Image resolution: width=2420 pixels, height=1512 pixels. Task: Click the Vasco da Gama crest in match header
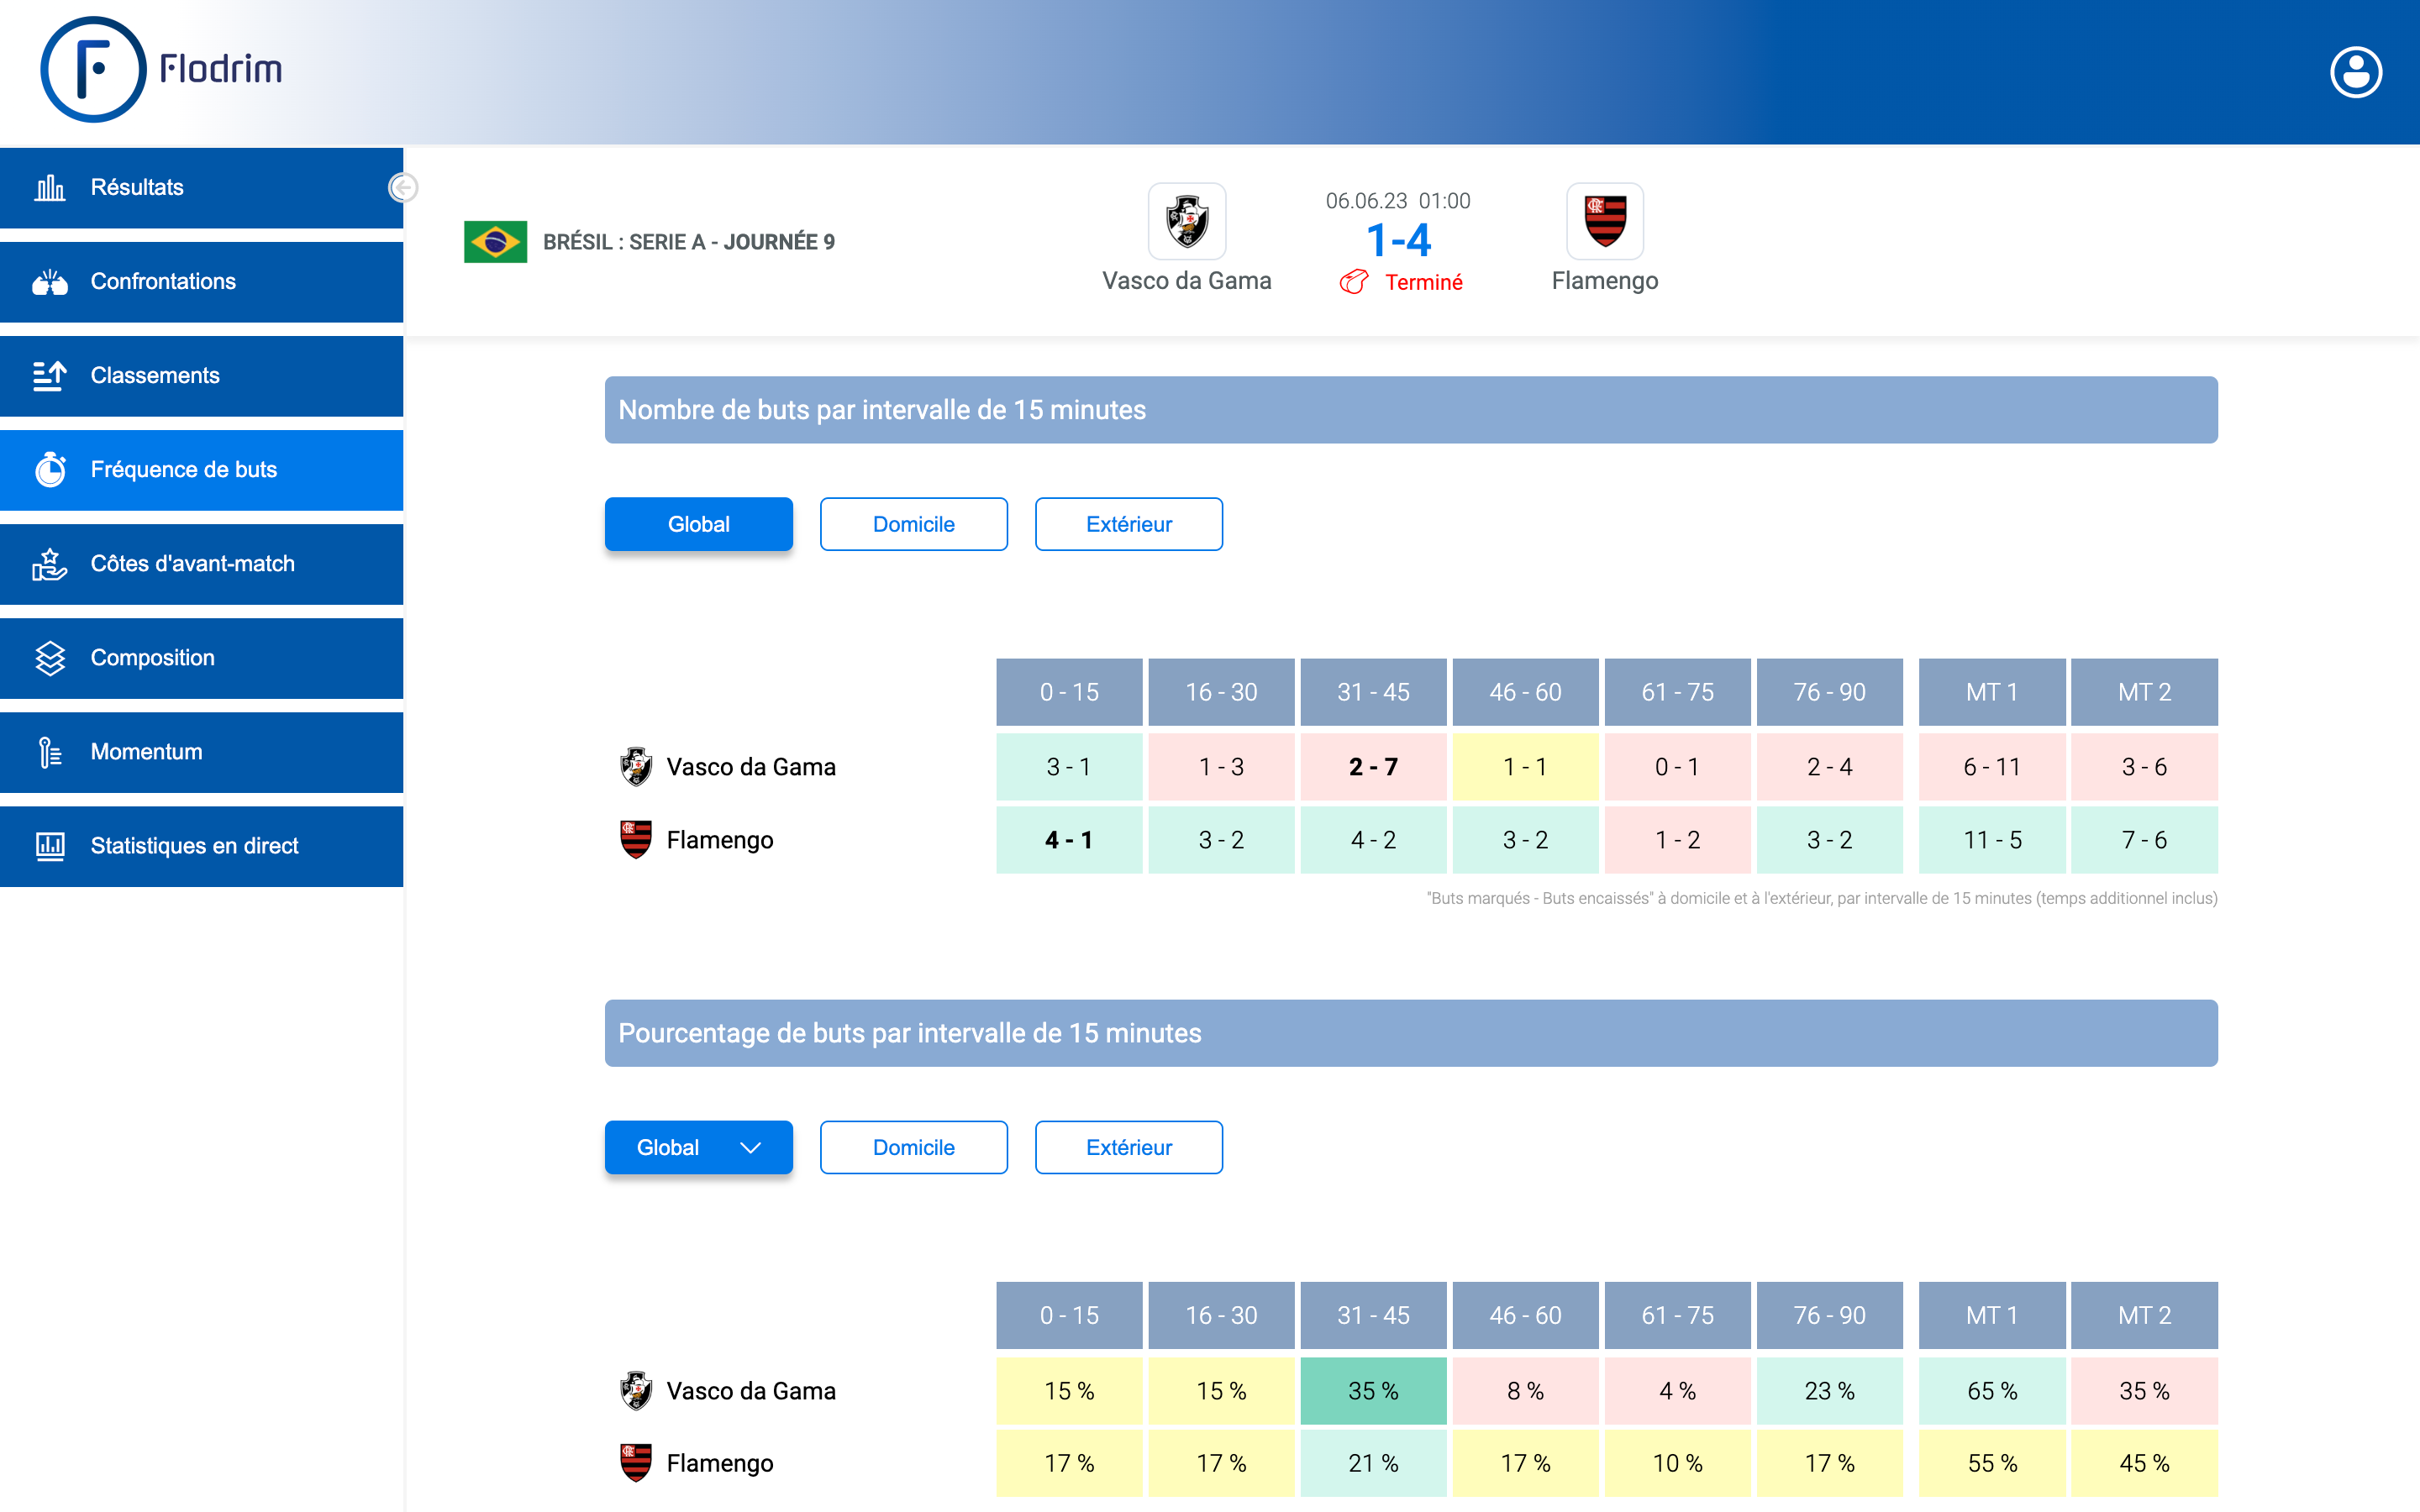tap(1187, 220)
